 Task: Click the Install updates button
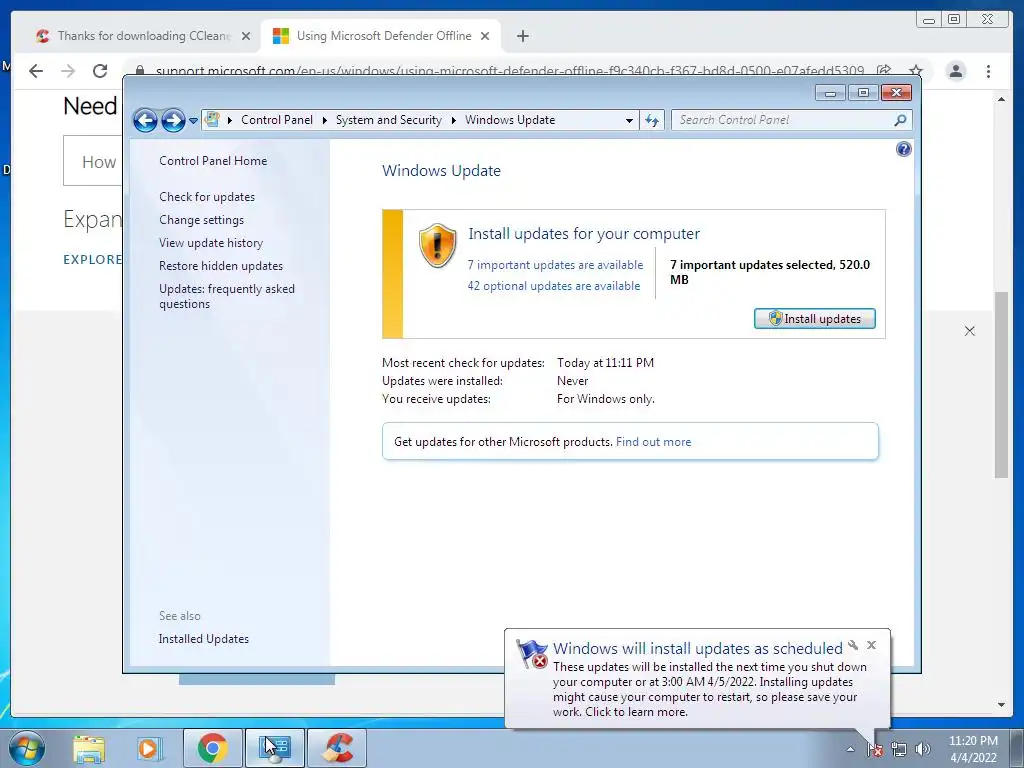(814, 319)
